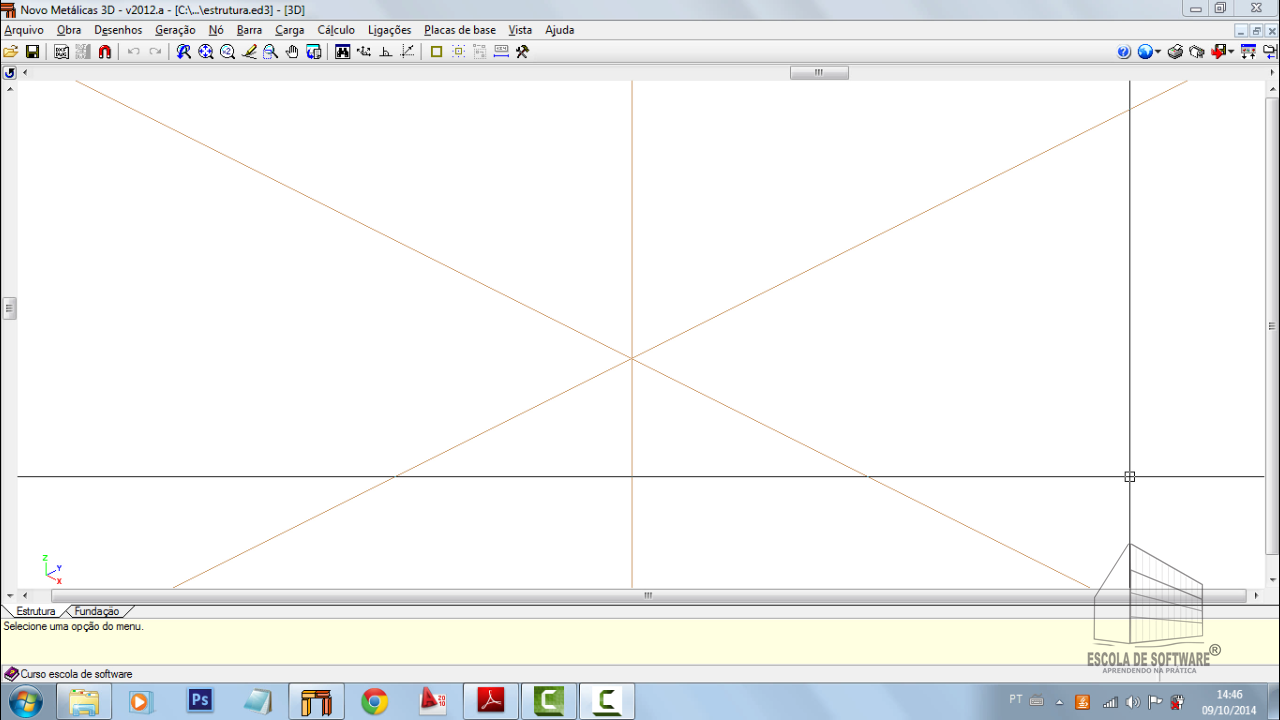Save the project with the floppy disk icon

tap(32, 52)
